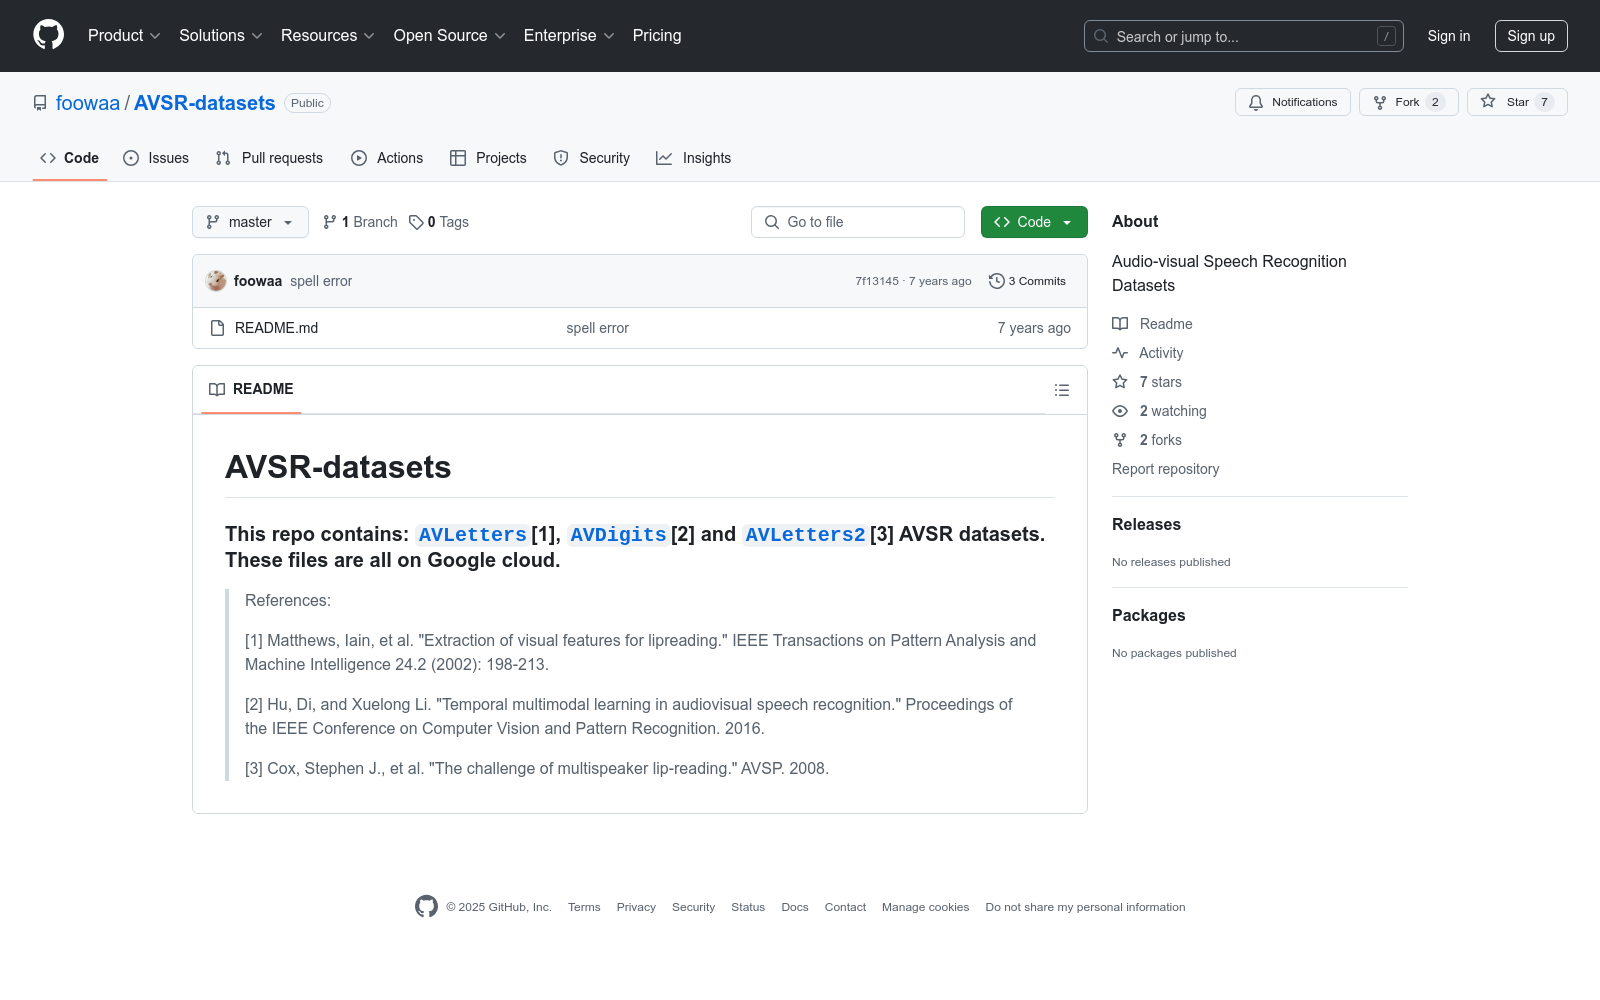Open the foowaa author link in commit row
This screenshot has height=1000, width=1600.
(x=258, y=281)
